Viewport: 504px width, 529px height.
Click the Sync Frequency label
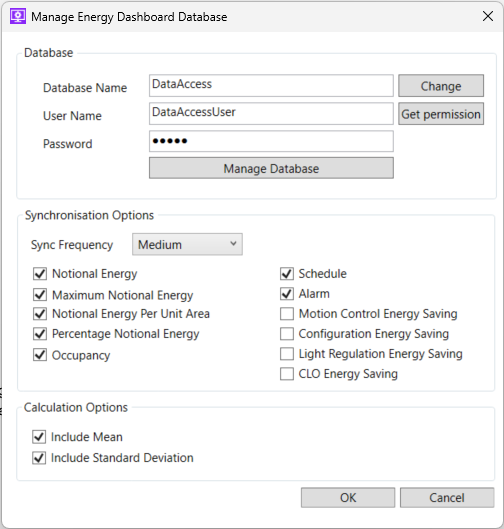(72, 245)
